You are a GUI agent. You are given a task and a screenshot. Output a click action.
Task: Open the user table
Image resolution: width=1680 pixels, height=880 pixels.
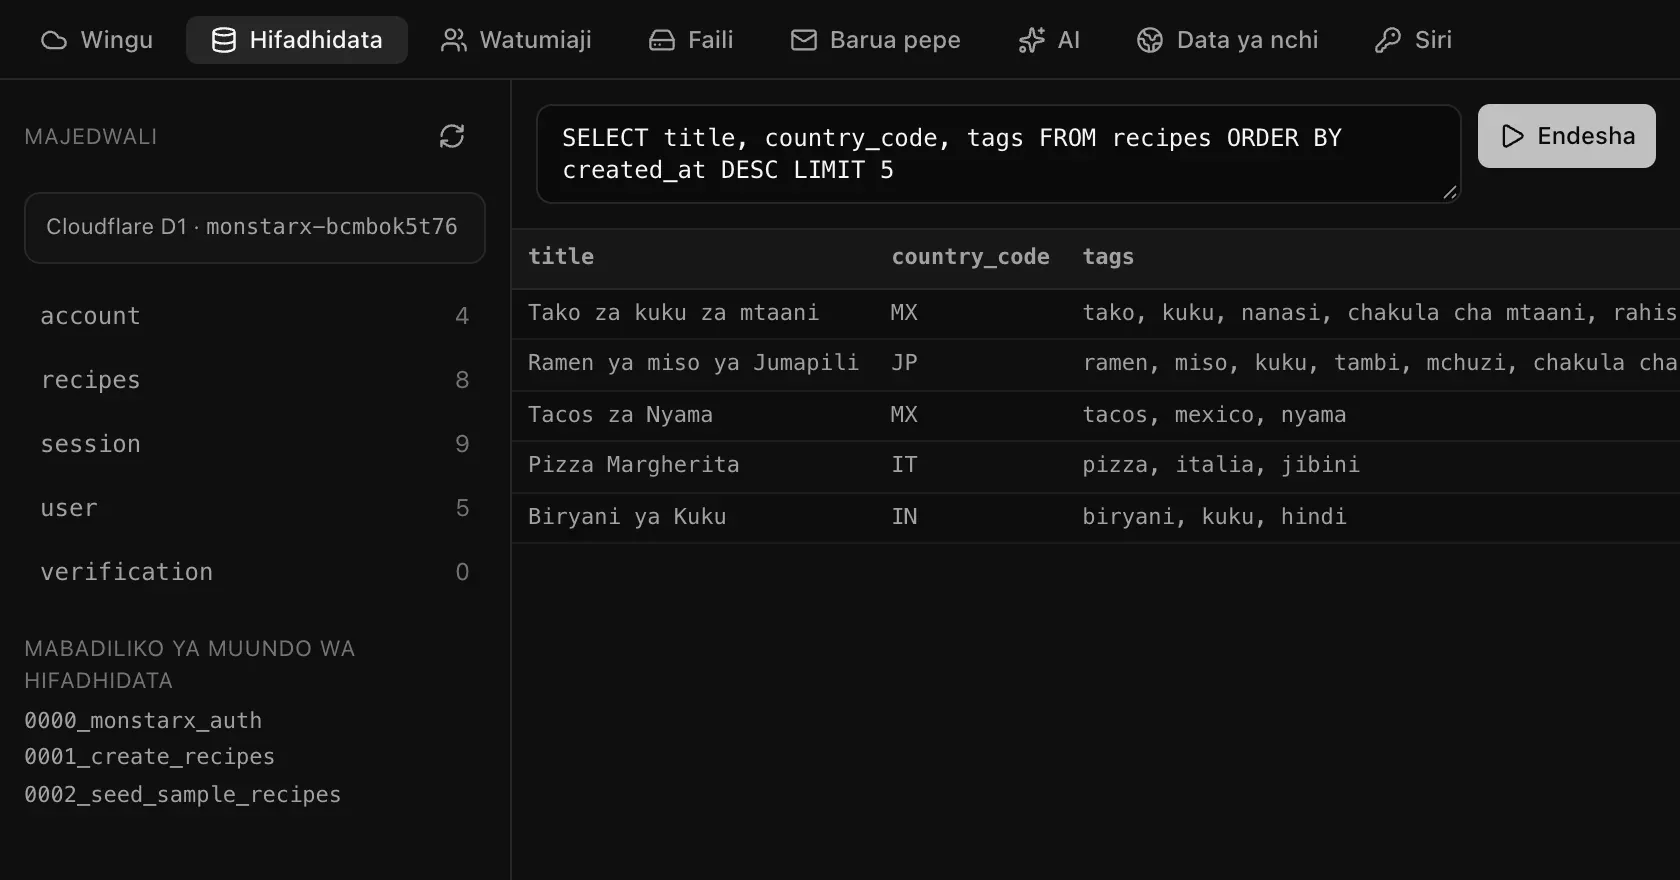tap(255, 508)
